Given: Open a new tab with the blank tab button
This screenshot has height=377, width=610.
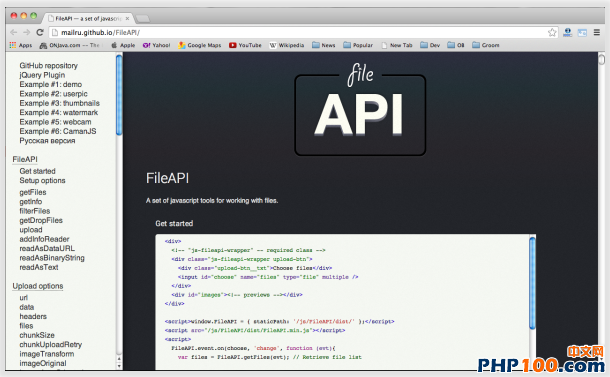Looking at the screenshot, I should click(x=142, y=18).
